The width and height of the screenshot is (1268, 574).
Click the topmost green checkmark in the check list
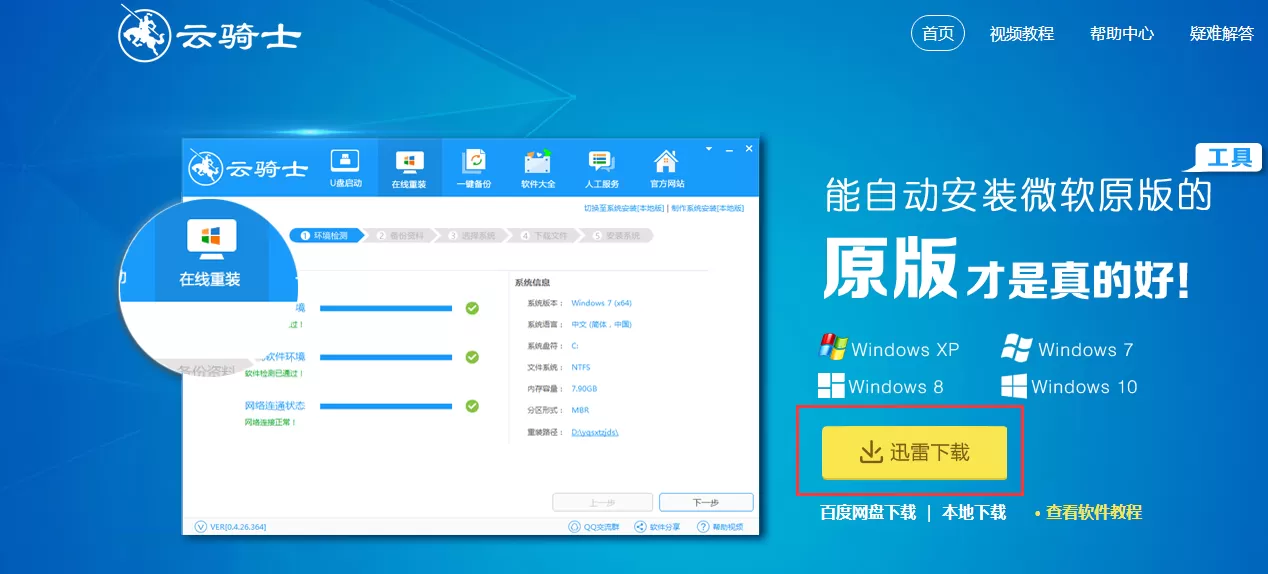[x=472, y=308]
